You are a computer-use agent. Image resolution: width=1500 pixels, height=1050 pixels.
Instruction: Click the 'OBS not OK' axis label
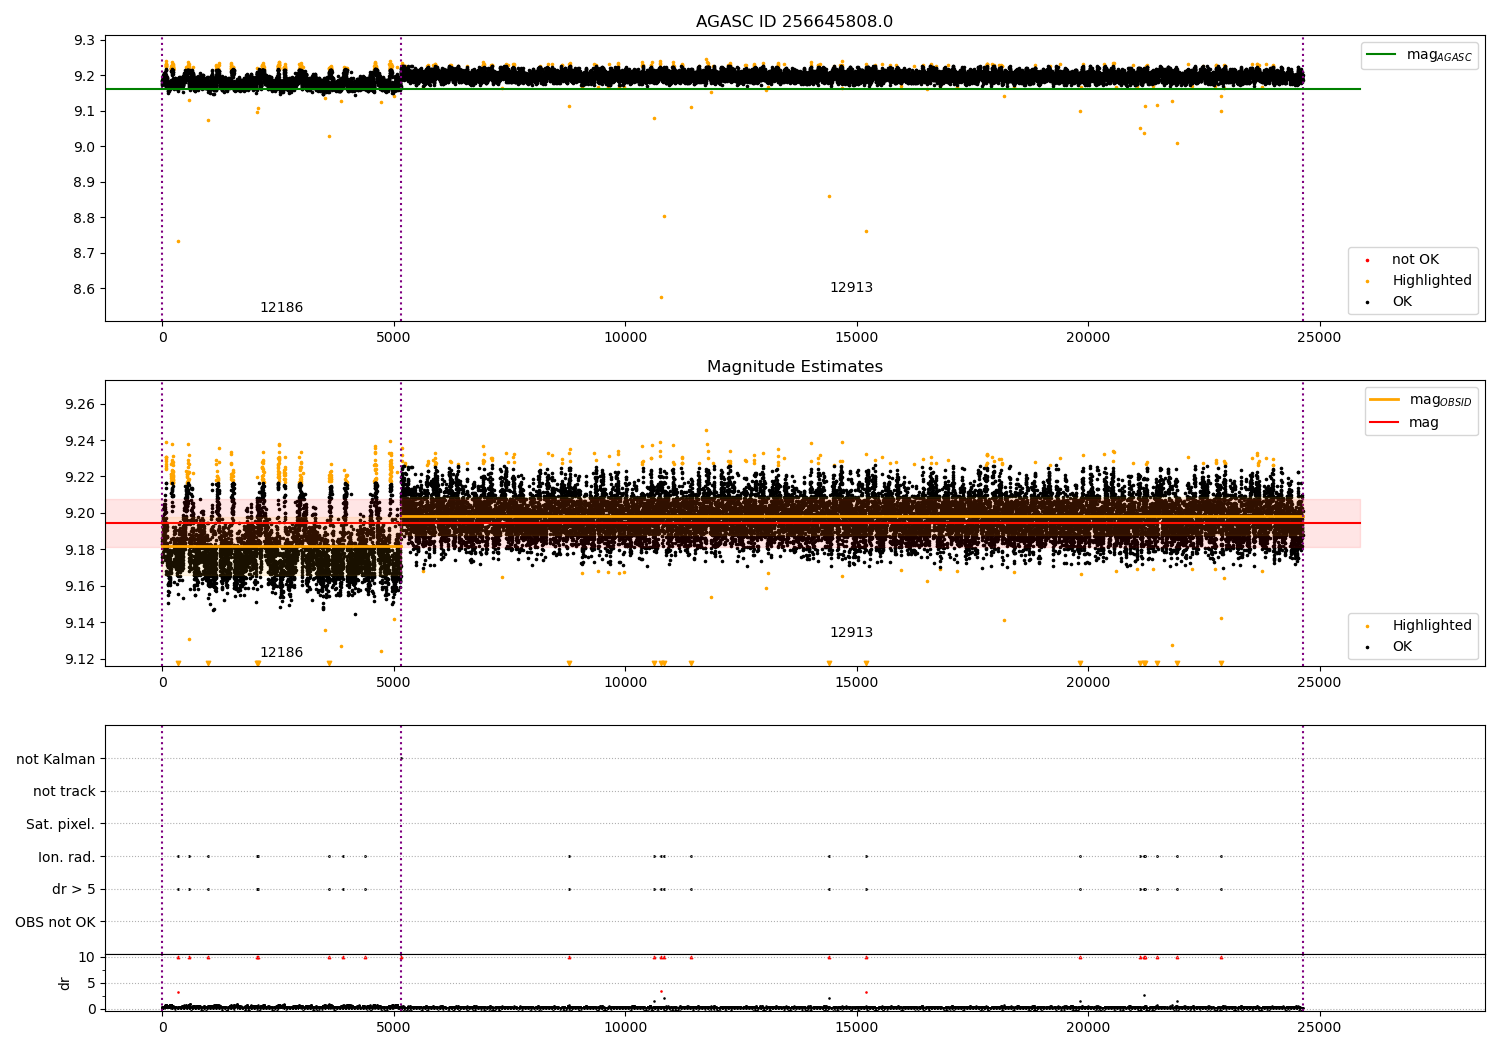(x=55, y=922)
